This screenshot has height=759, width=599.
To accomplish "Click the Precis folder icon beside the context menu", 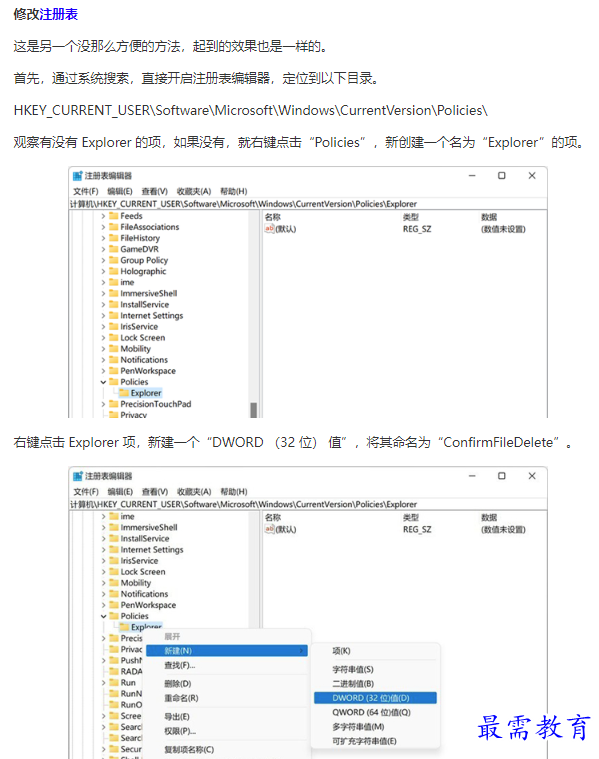I will pos(114,638).
